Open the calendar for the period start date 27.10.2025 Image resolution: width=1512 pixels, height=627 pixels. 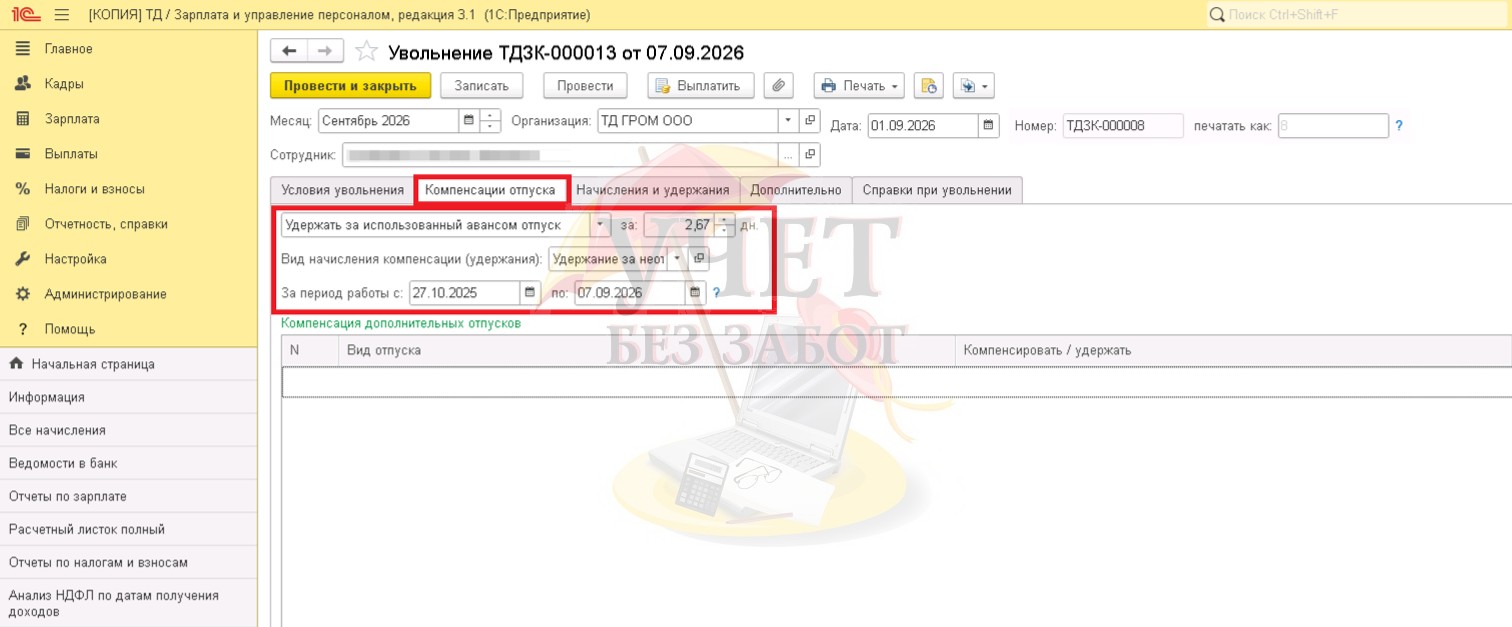(529, 293)
